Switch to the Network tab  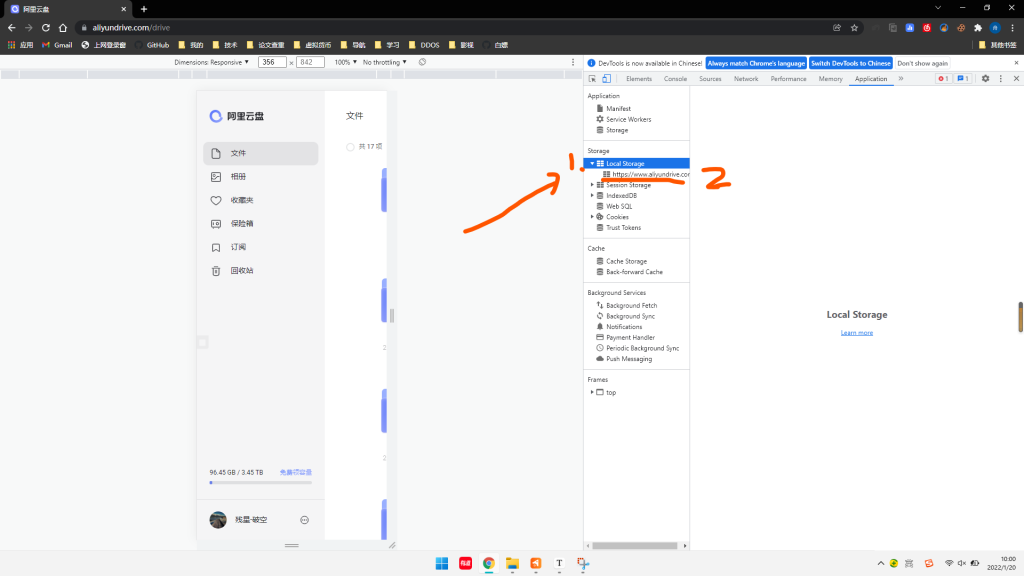tap(746, 78)
